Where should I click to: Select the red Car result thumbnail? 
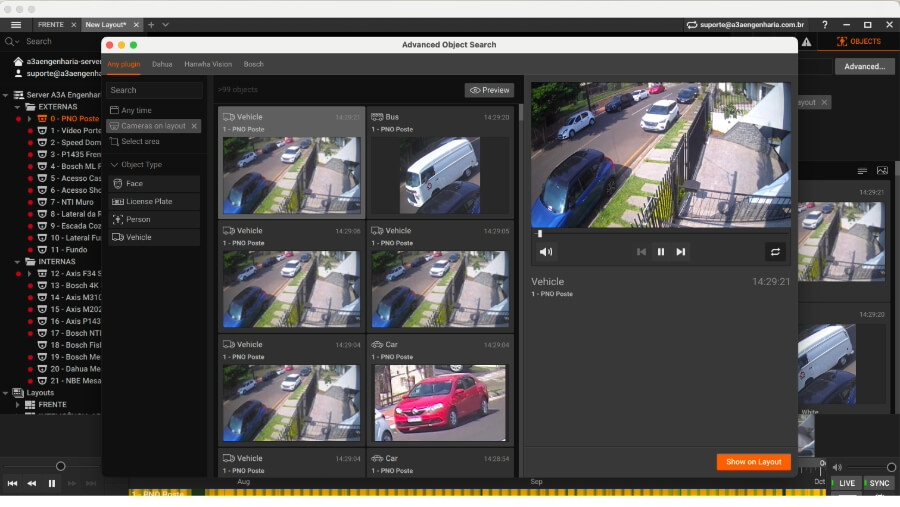tap(440, 403)
